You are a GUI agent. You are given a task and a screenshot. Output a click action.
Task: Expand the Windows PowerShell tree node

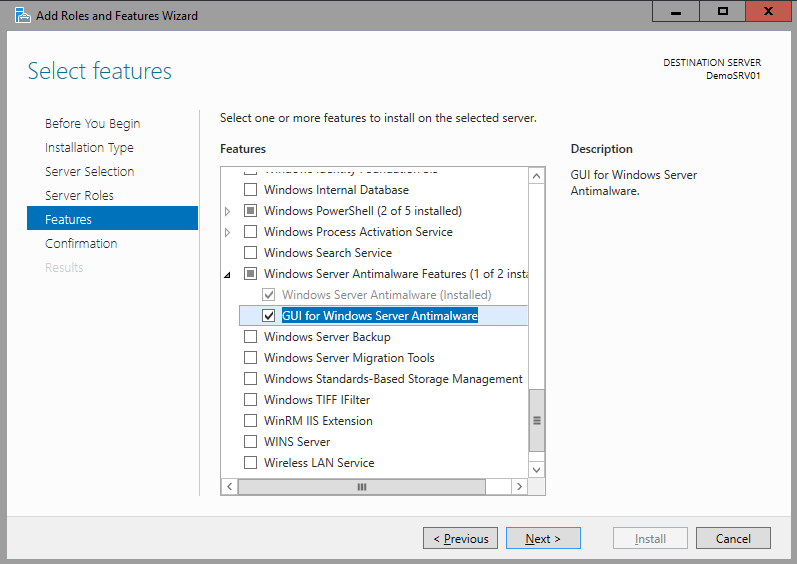pyautogui.click(x=228, y=211)
